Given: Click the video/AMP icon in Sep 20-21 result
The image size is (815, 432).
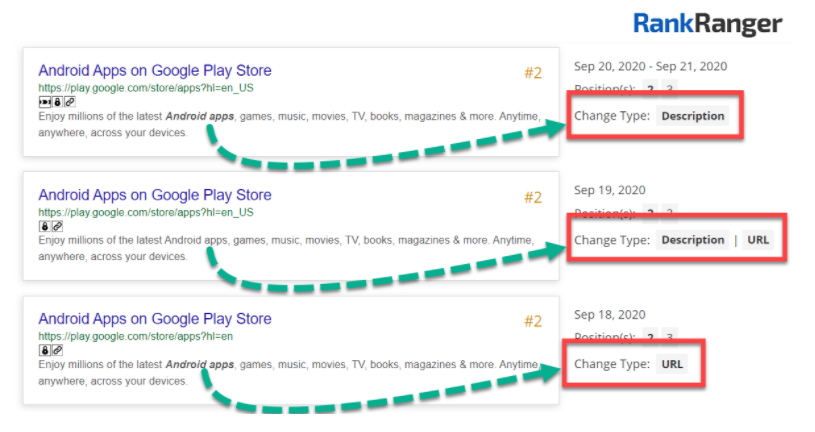Looking at the screenshot, I should point(45,102).
